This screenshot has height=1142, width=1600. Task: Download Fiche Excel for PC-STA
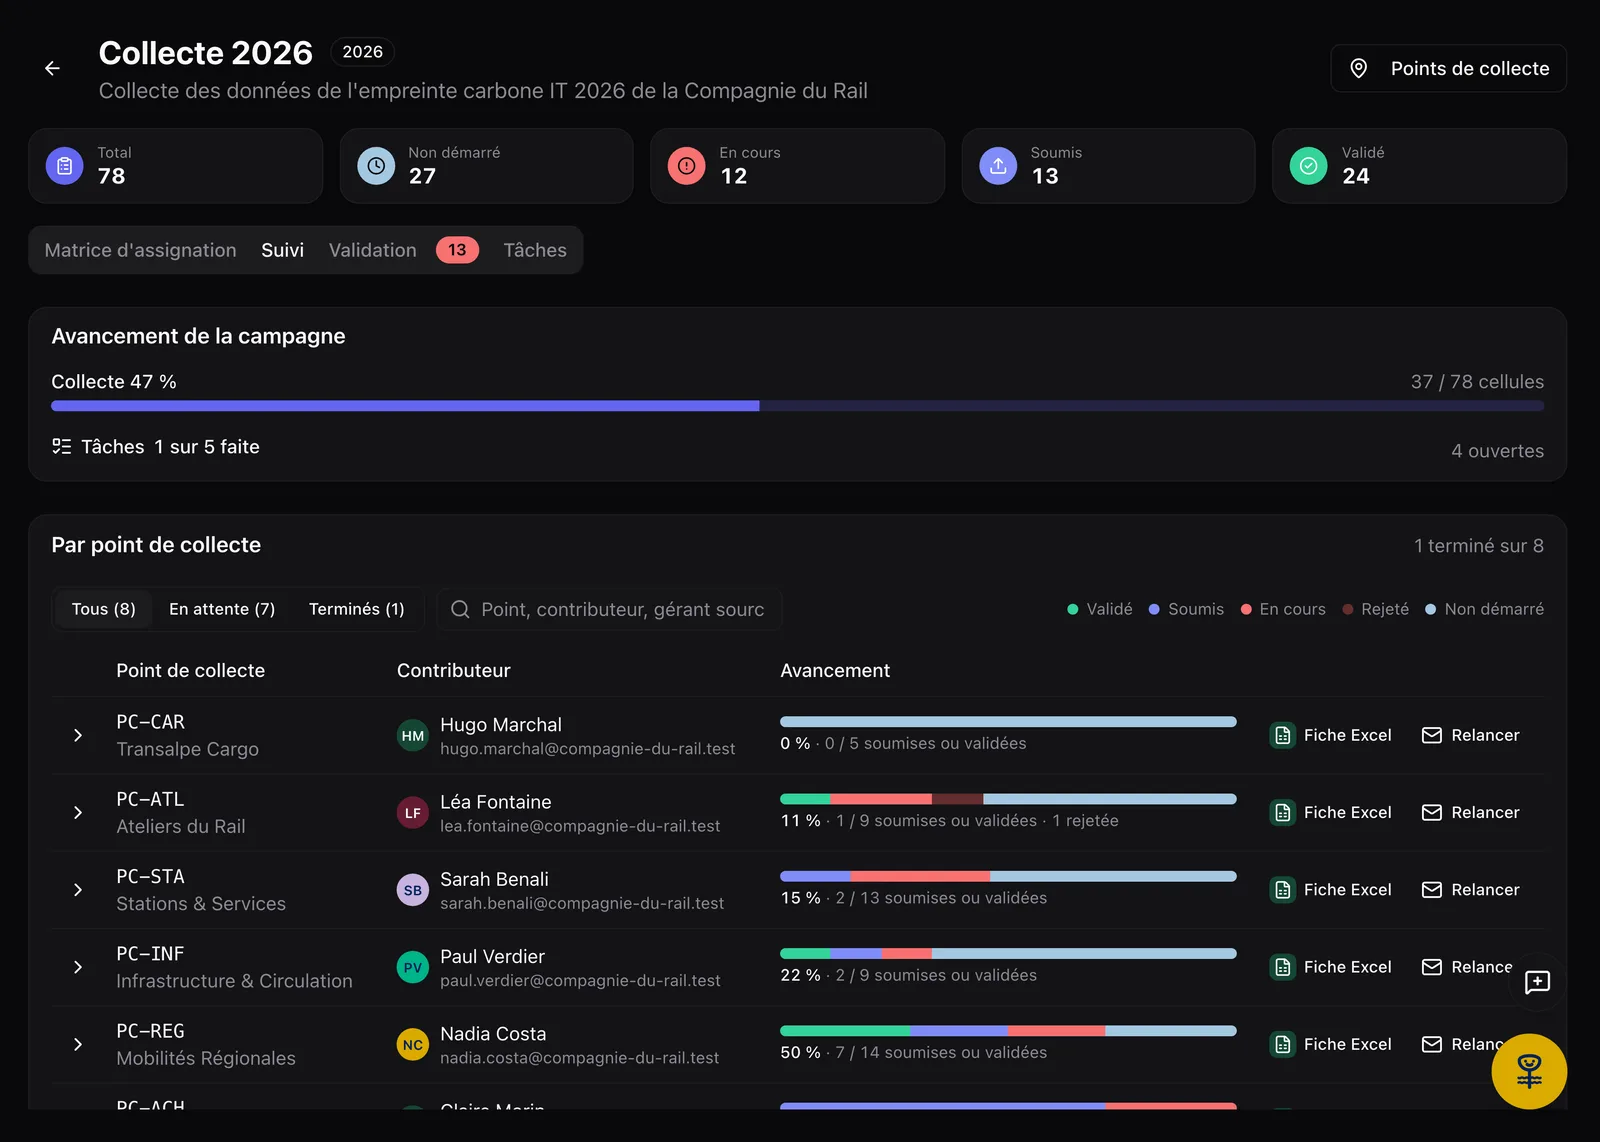coord(1331,890)
